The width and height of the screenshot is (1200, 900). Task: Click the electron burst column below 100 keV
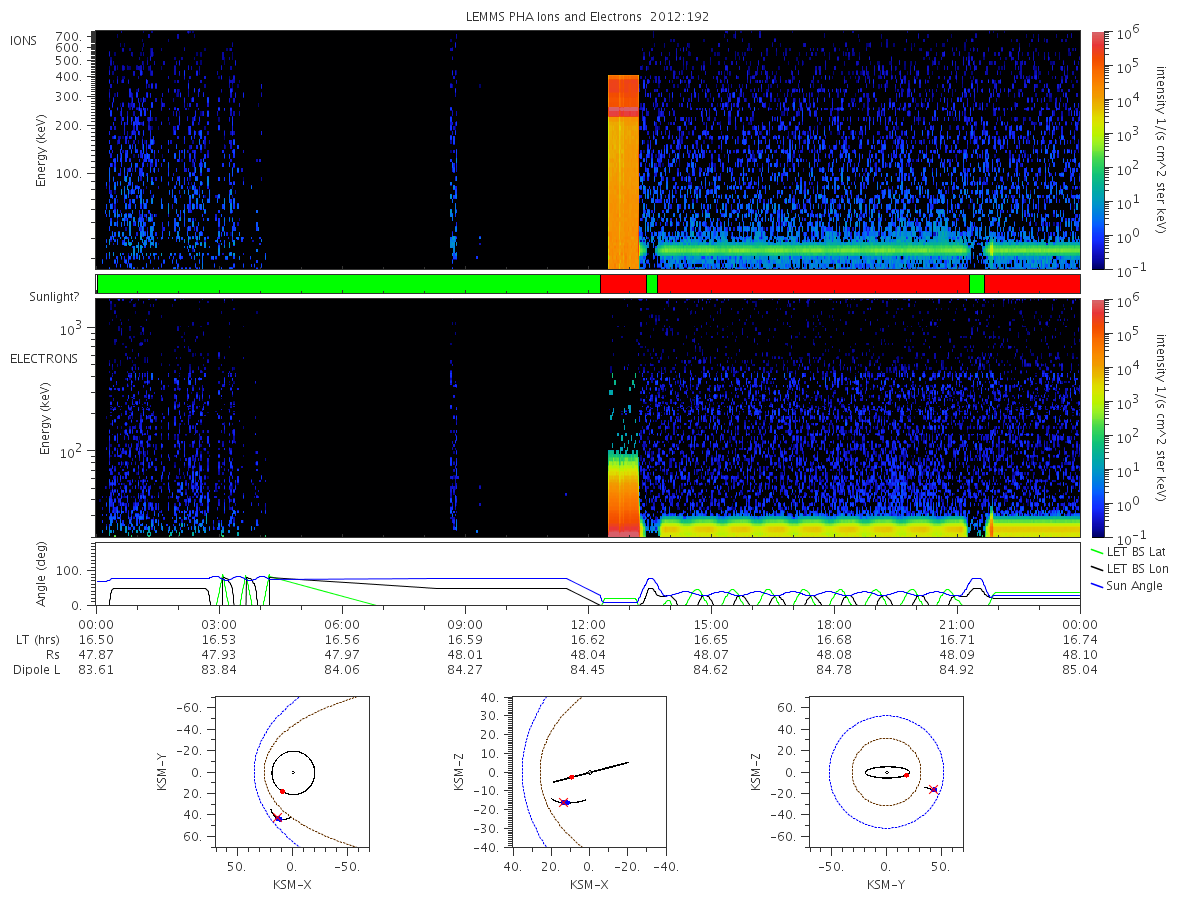(623, 494)
